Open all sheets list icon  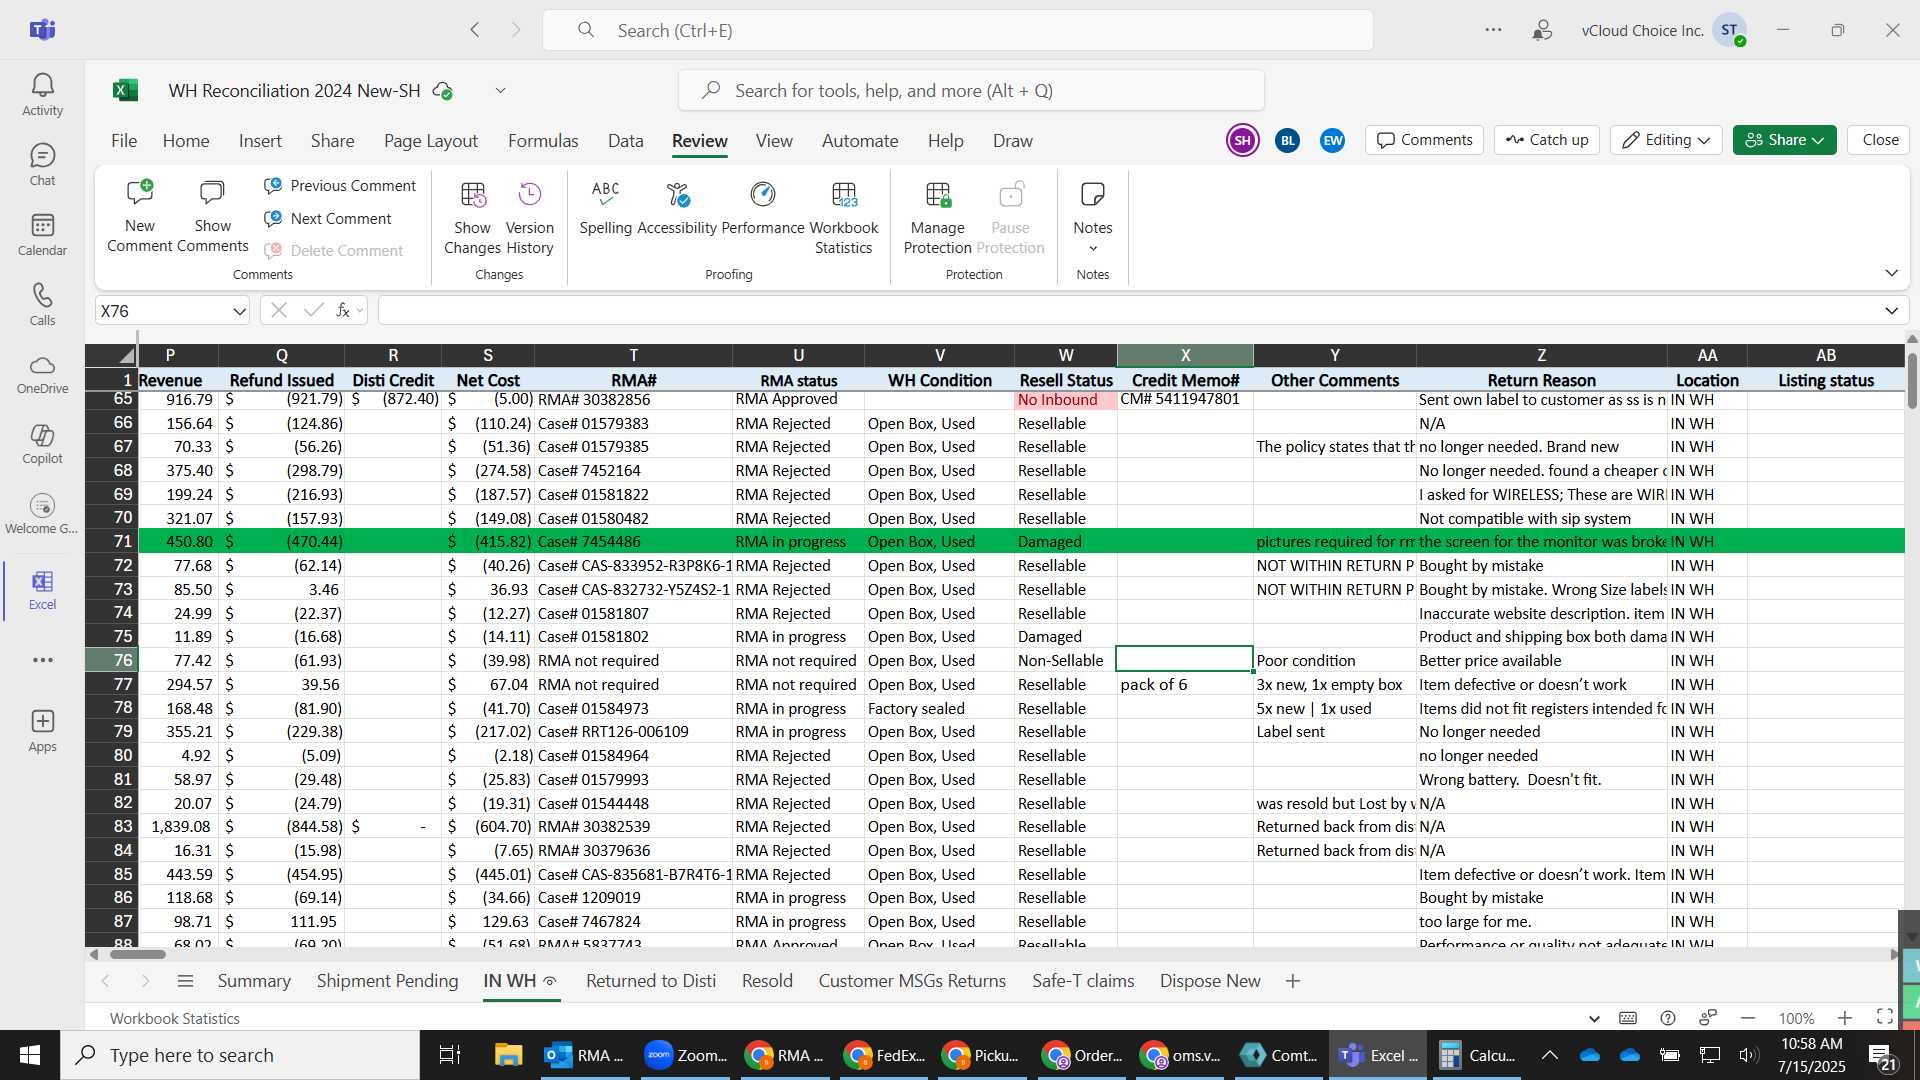click(x=185, y=981)
